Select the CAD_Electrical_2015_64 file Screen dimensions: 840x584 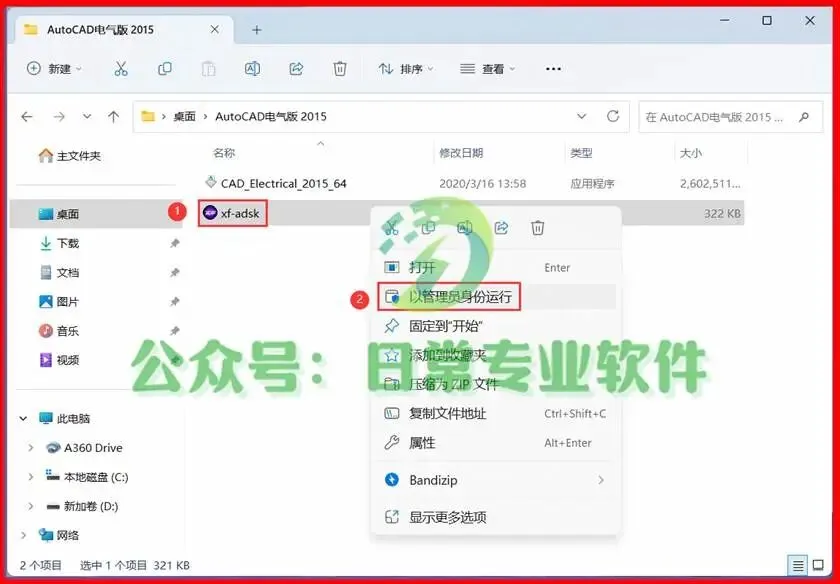pos(275,183)
